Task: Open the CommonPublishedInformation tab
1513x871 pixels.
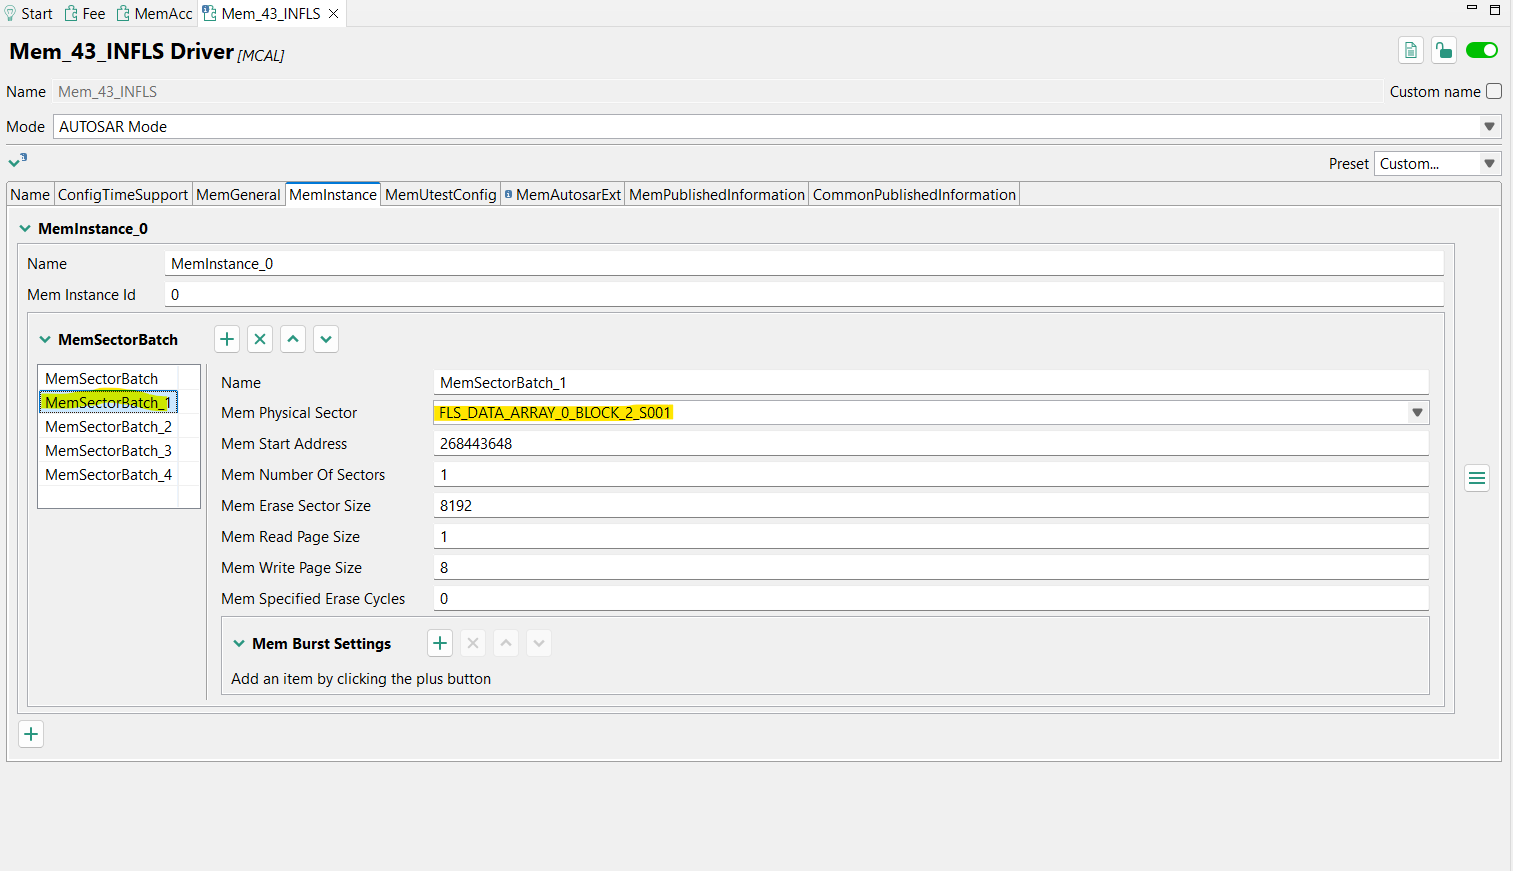Action: coord(914,195)
